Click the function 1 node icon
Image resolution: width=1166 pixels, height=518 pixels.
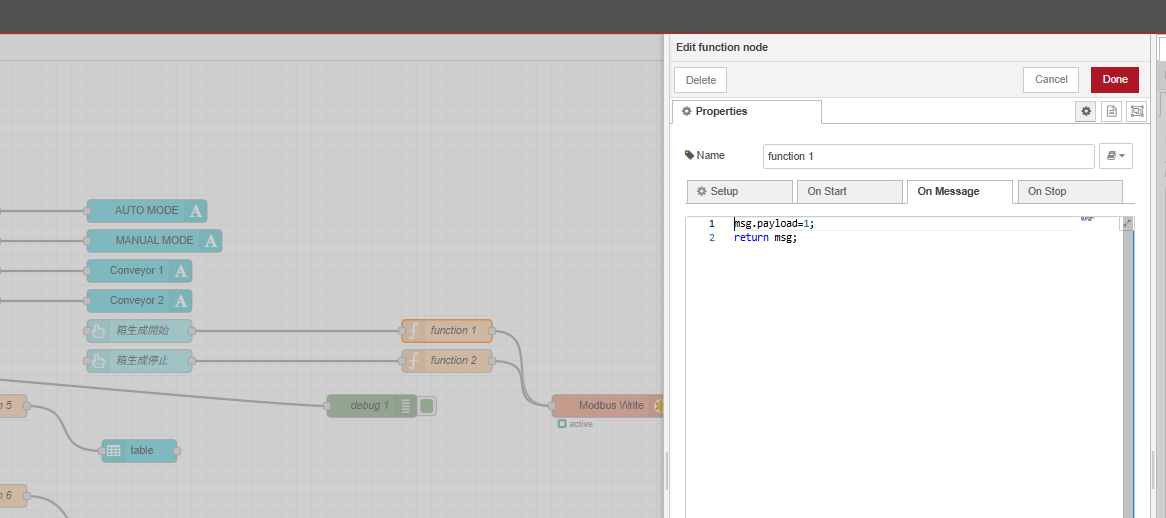tap(413, 331)
